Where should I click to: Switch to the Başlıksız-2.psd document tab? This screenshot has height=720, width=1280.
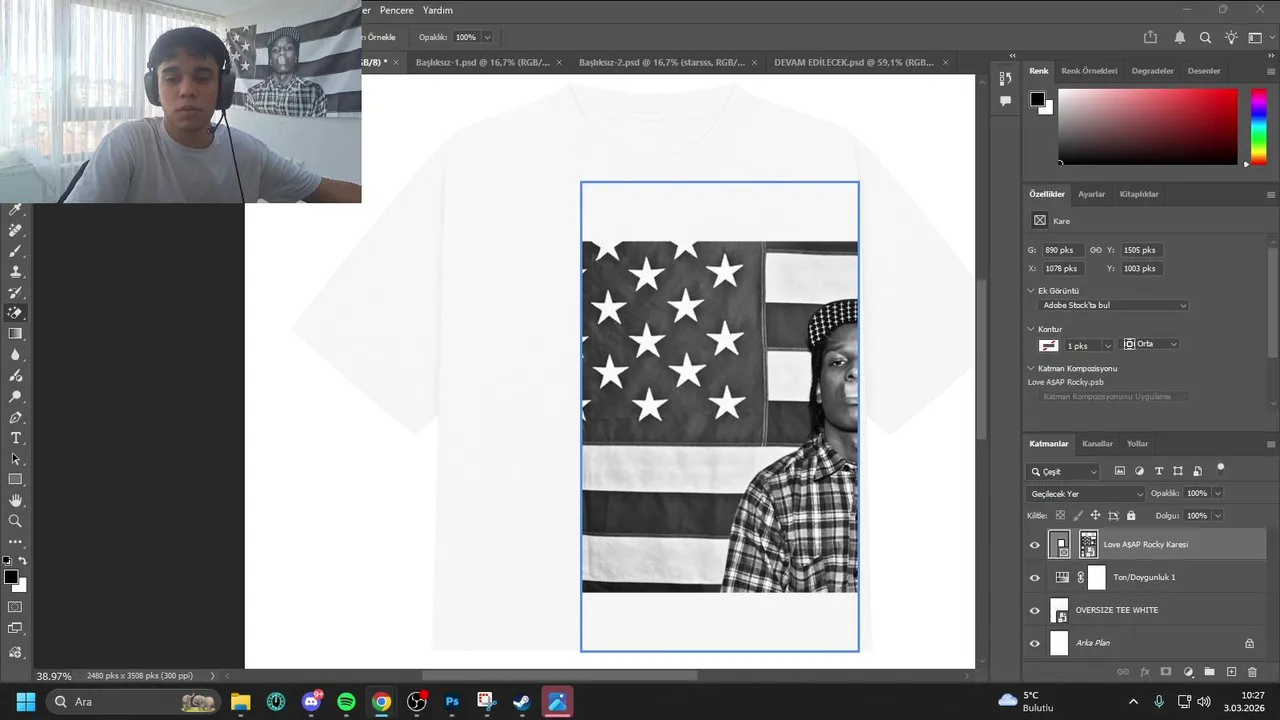(662, 62)
